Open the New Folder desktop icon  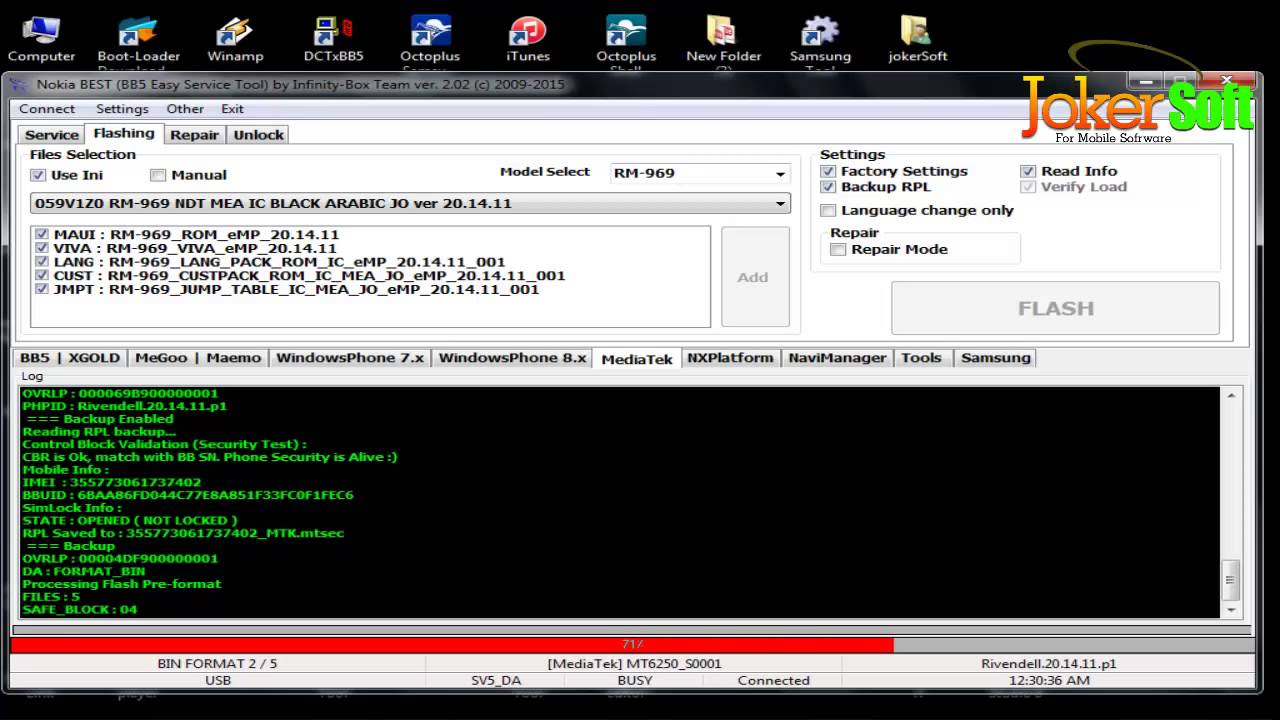point(723,38)
